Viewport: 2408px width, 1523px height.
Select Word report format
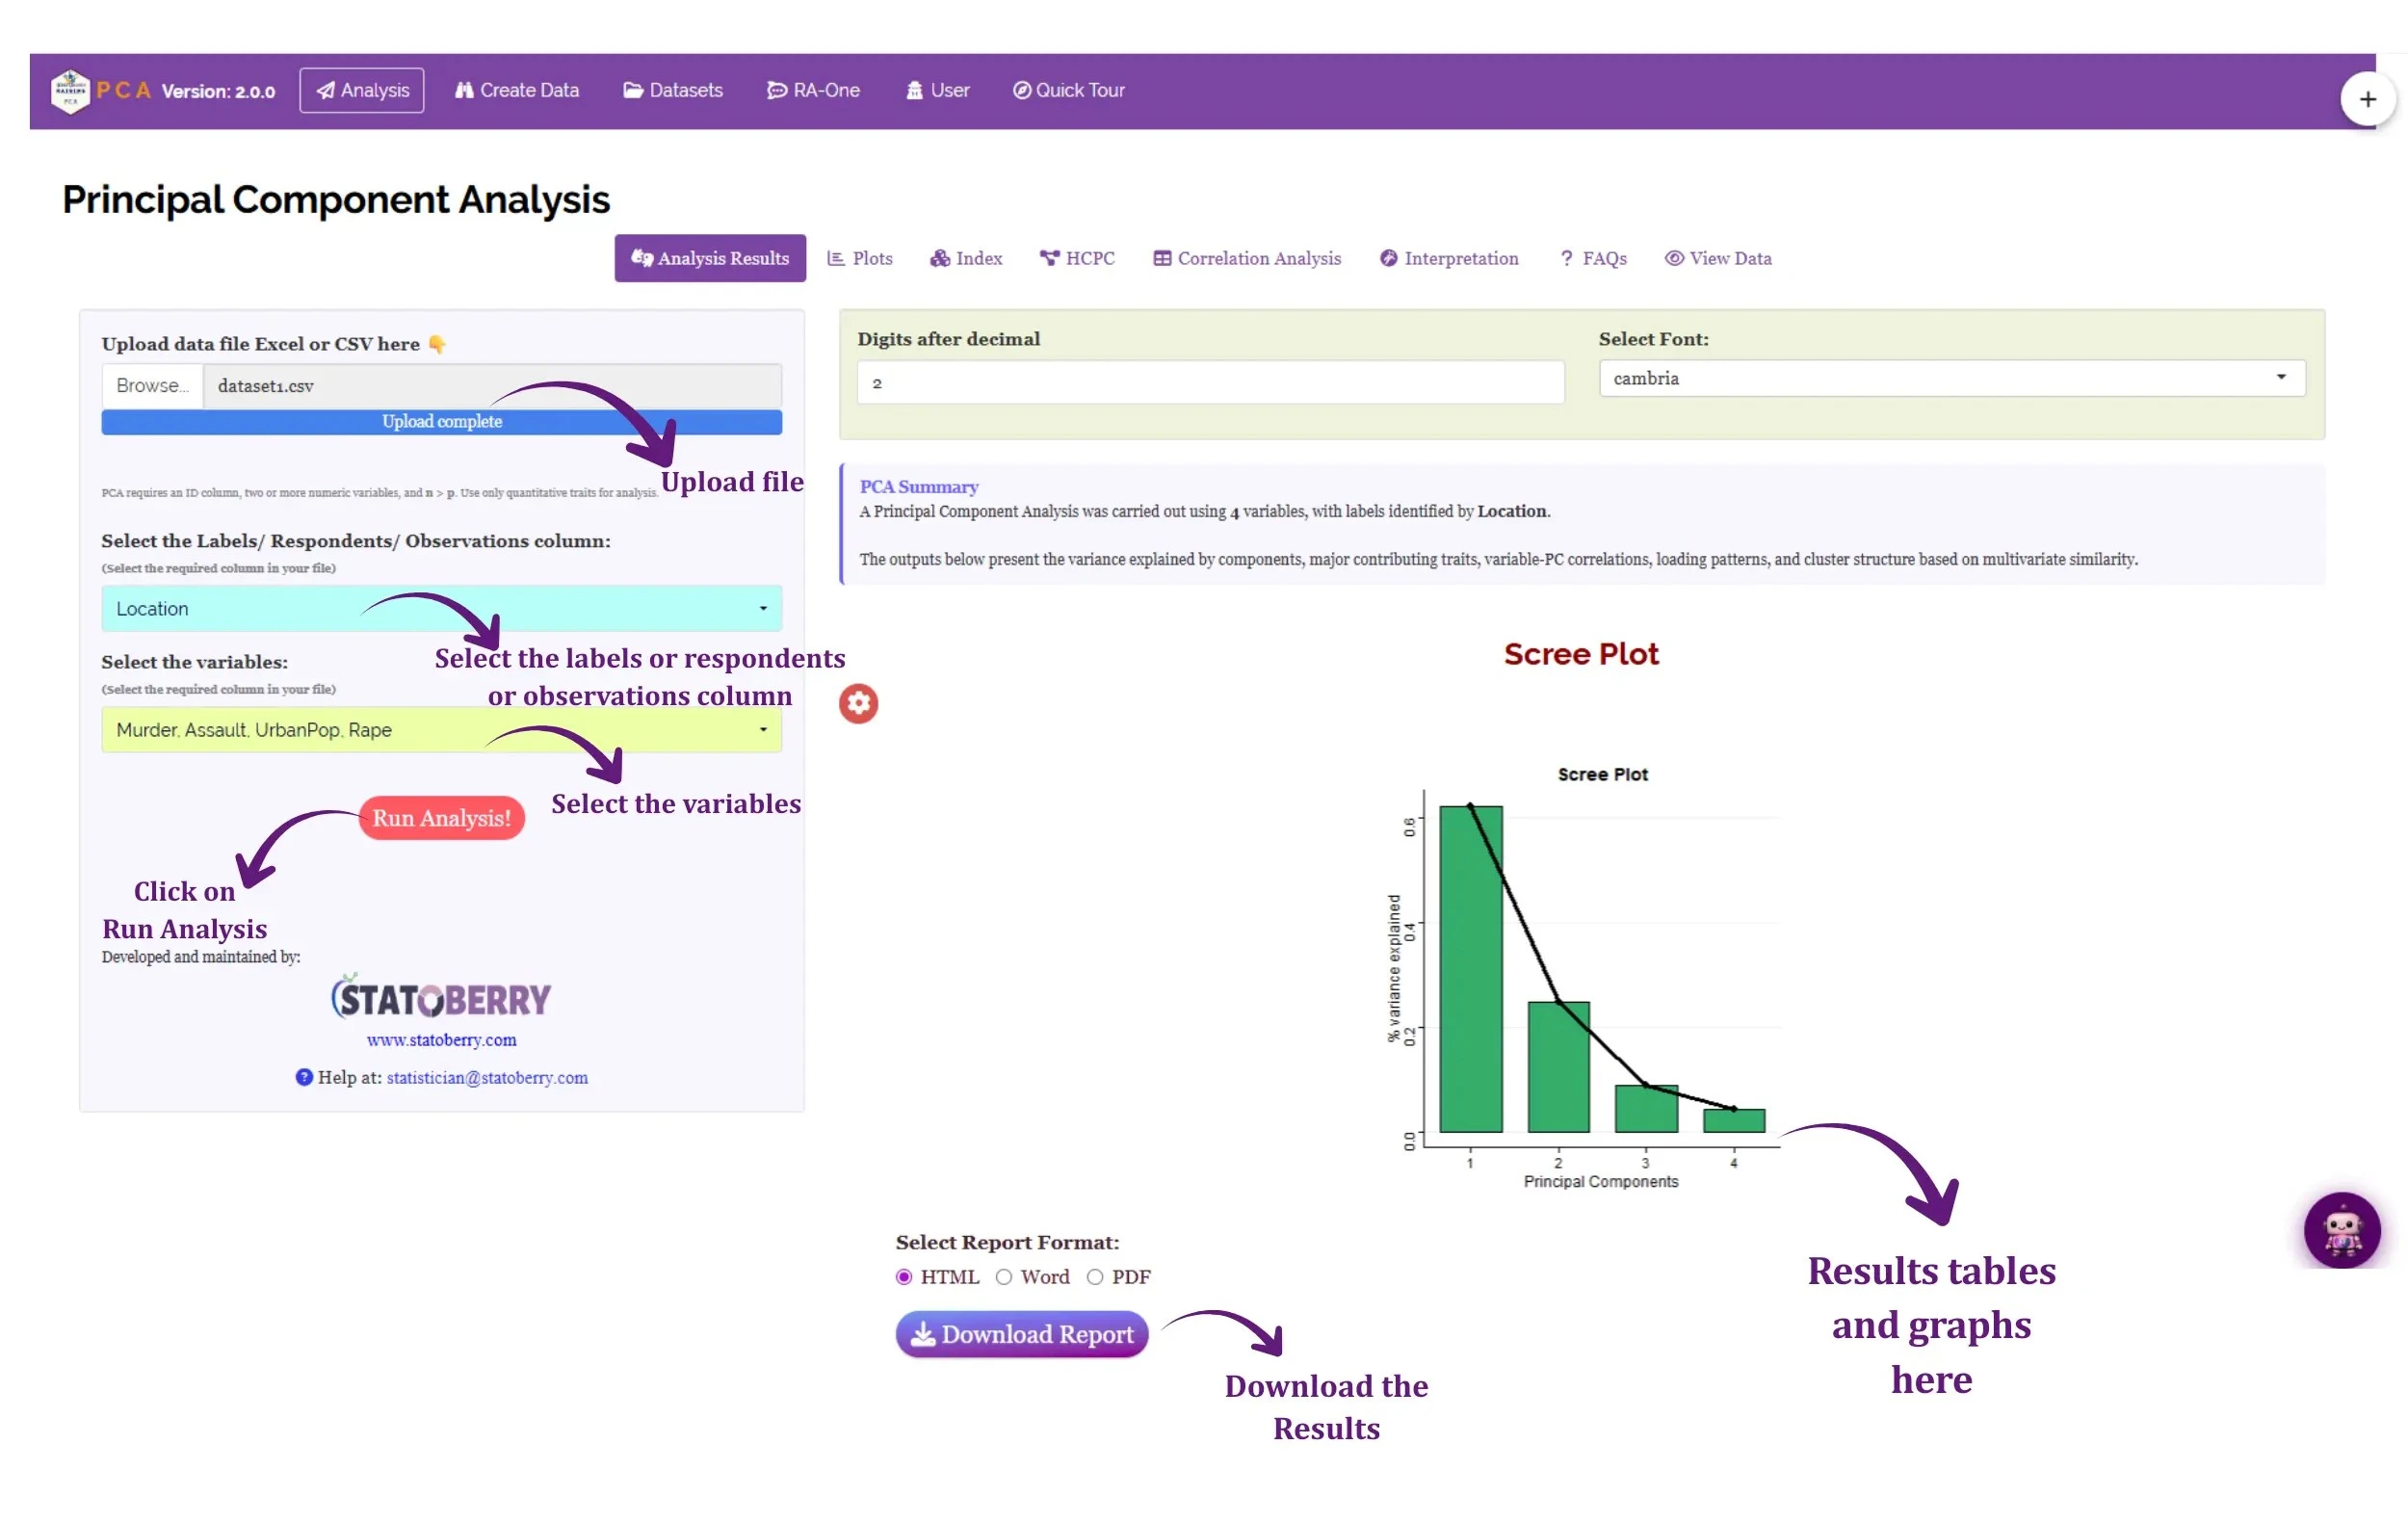1004,1277
